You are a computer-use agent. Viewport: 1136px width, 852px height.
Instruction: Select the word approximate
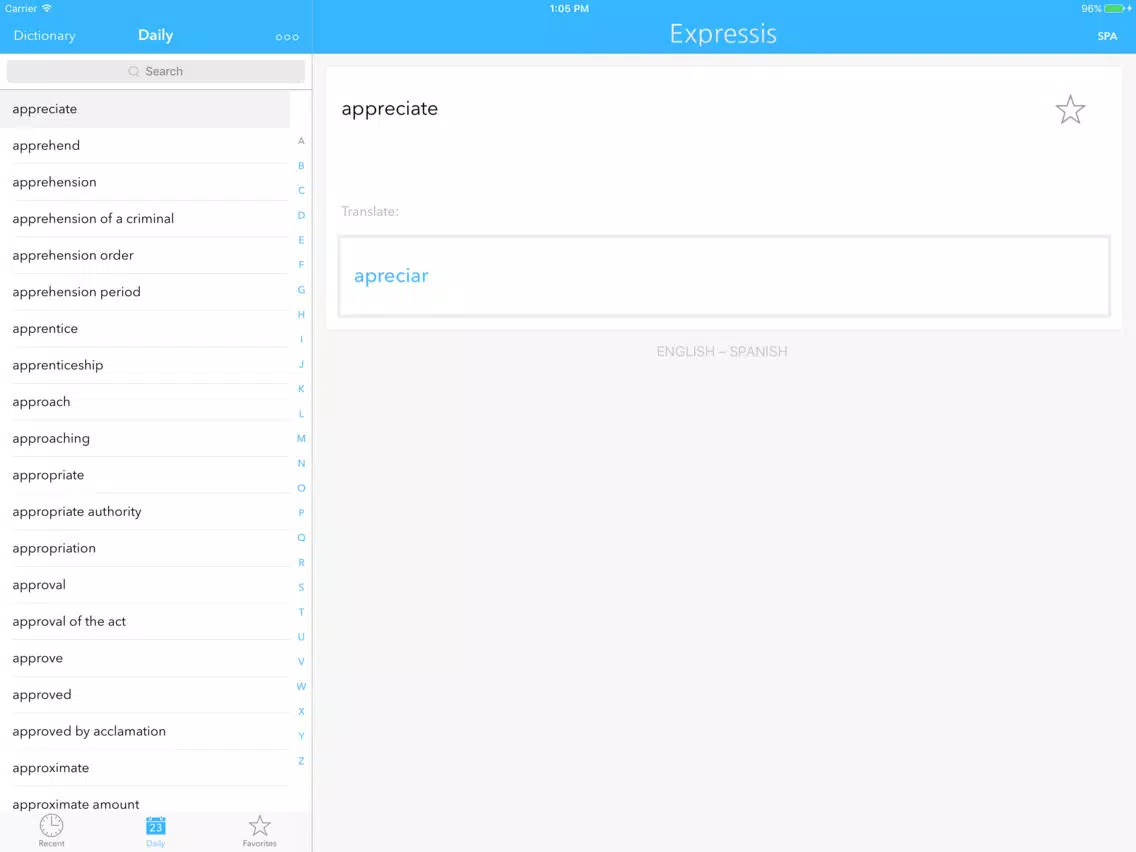point(145,767)
